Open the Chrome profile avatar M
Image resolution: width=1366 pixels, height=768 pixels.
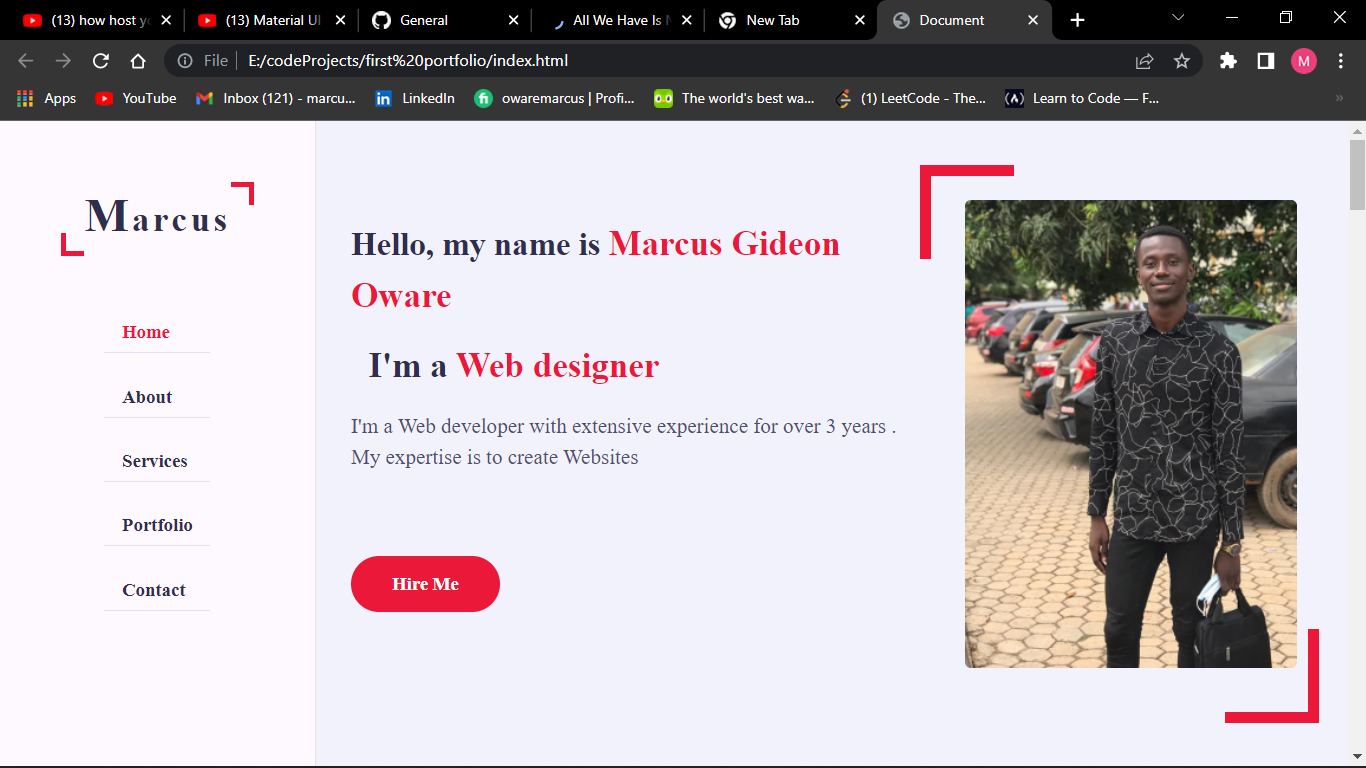(x=1303, y=60)
